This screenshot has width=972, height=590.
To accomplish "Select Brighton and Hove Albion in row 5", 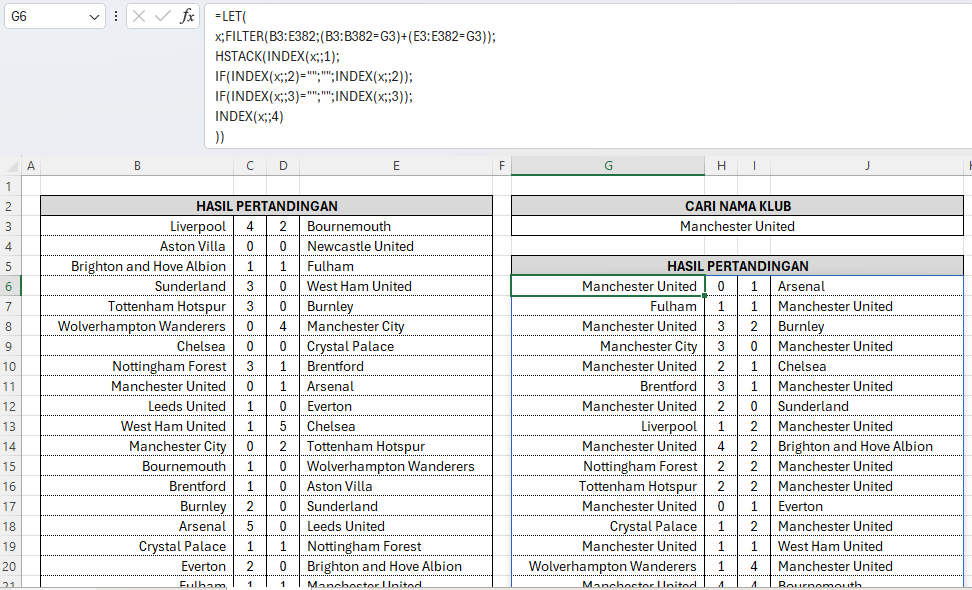I will click(x=137, y=266).
